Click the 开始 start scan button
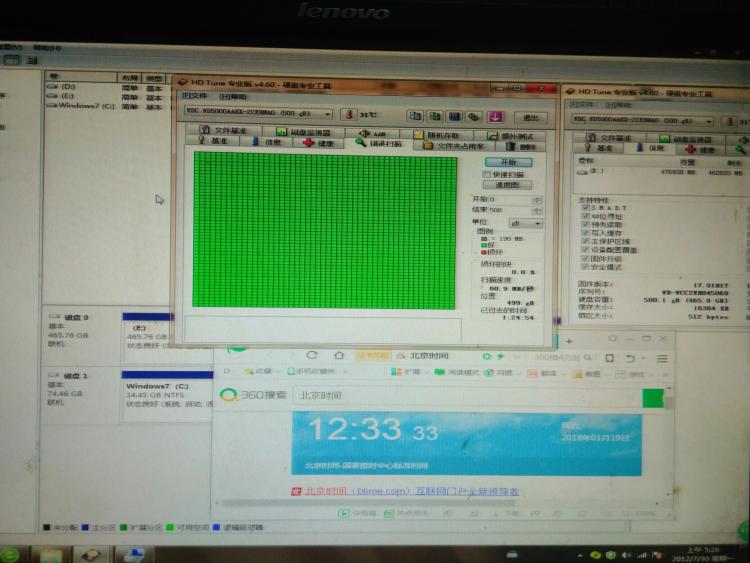 tap(508, 162)
